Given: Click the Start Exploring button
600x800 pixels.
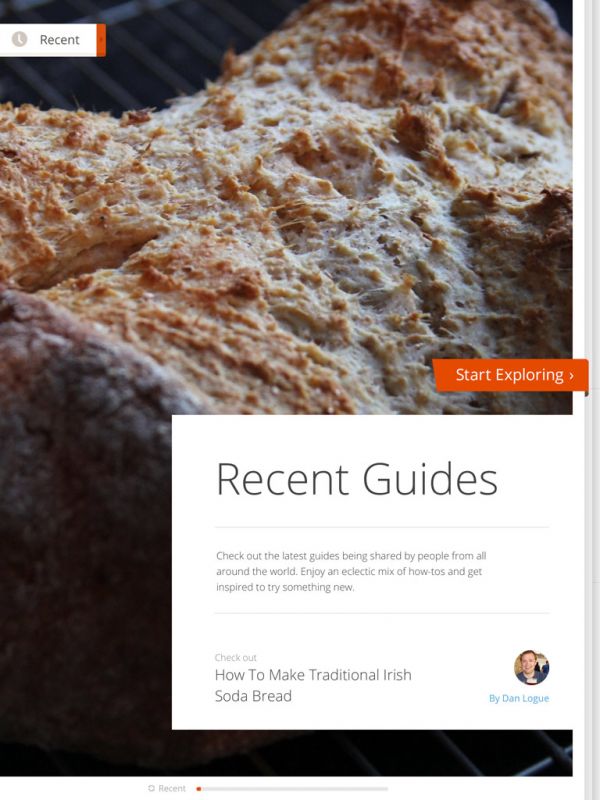Looking at the screenshot, I should coord(510,375).
